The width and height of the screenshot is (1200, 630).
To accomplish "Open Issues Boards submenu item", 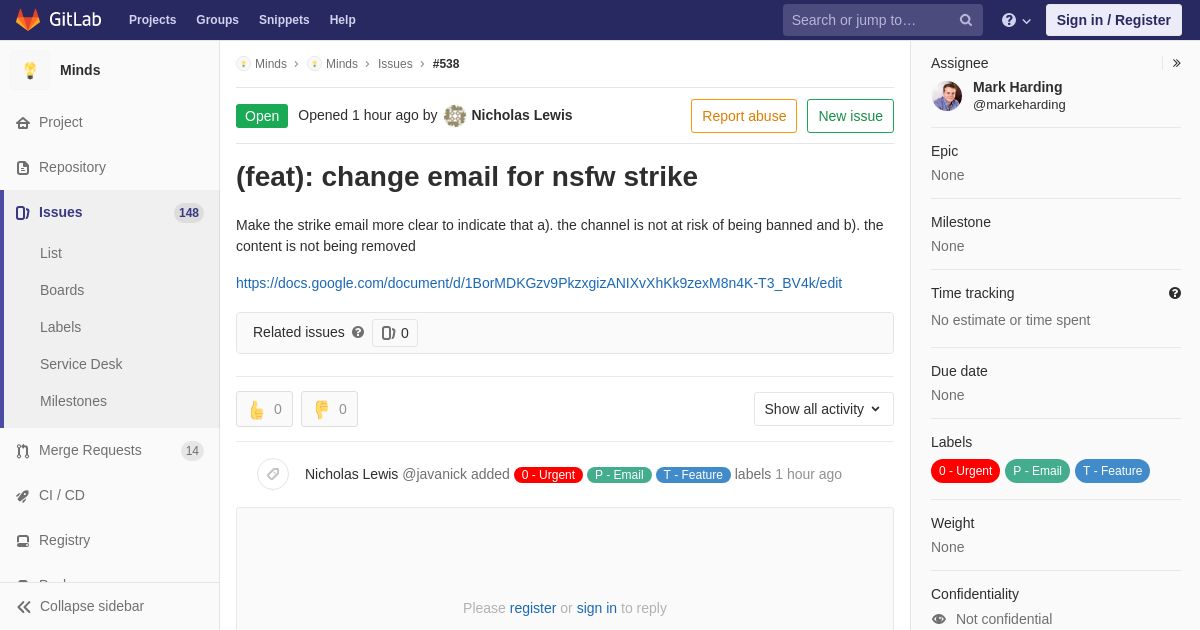I will point(62,290).
